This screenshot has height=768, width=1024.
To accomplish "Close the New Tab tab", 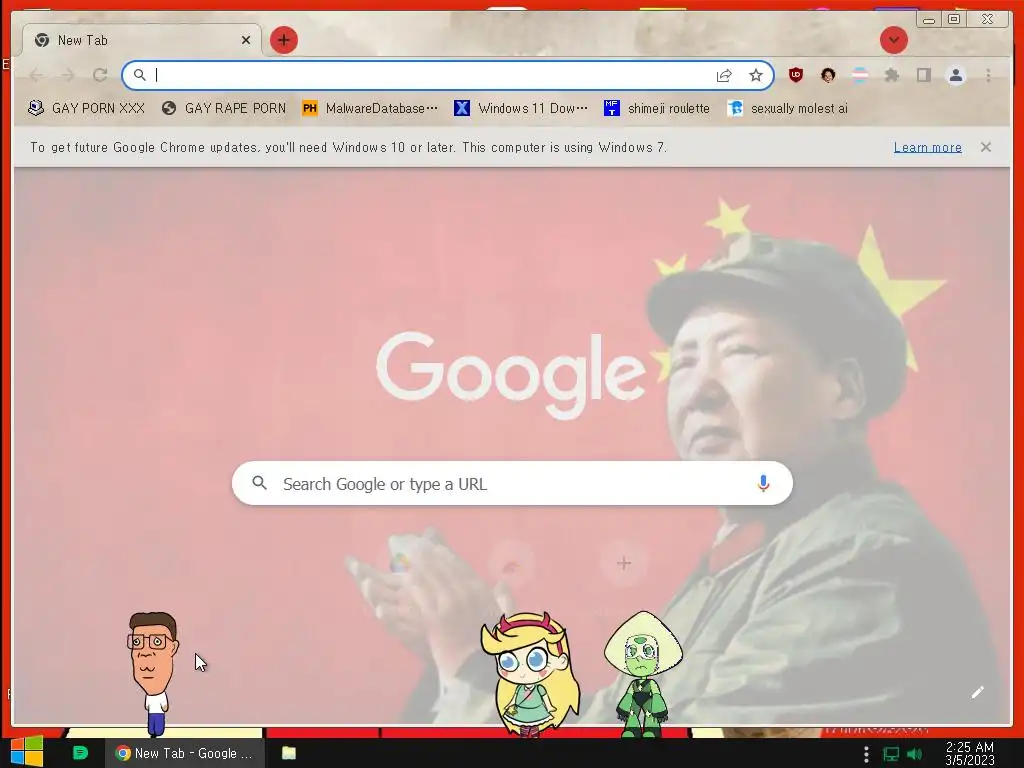I will click(246, 40).
